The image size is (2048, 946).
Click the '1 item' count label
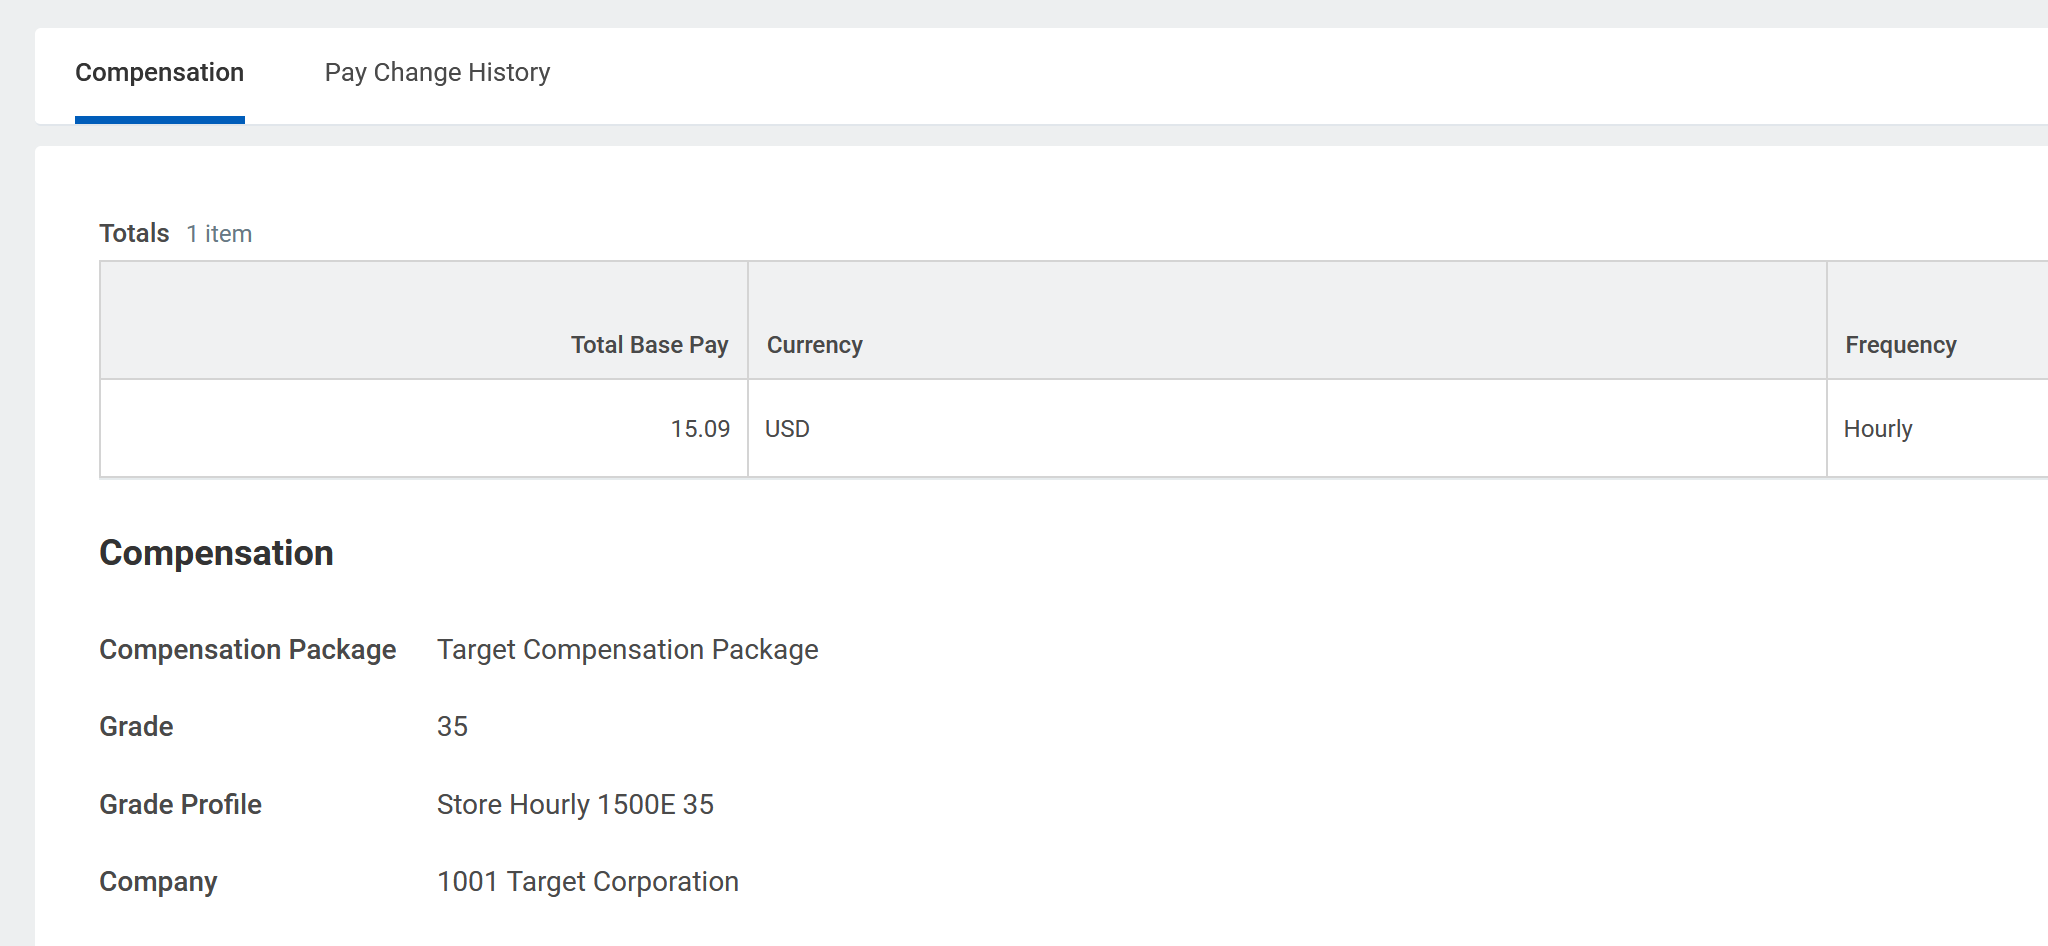tap(219, 234)
